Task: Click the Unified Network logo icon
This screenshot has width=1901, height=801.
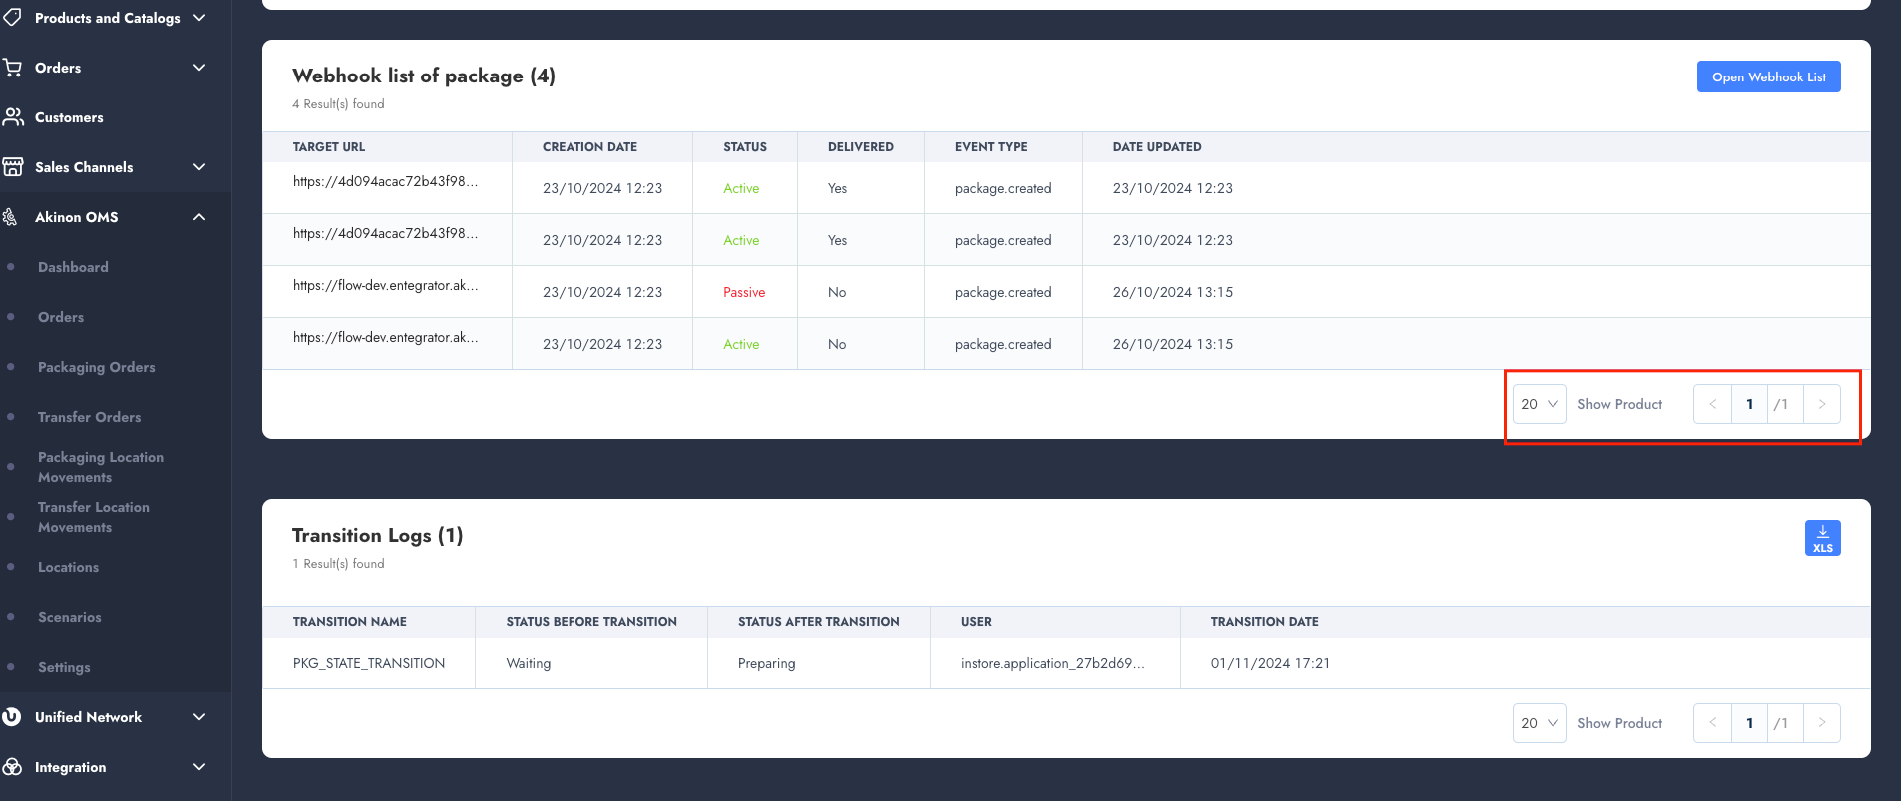Action: [12, 717]
